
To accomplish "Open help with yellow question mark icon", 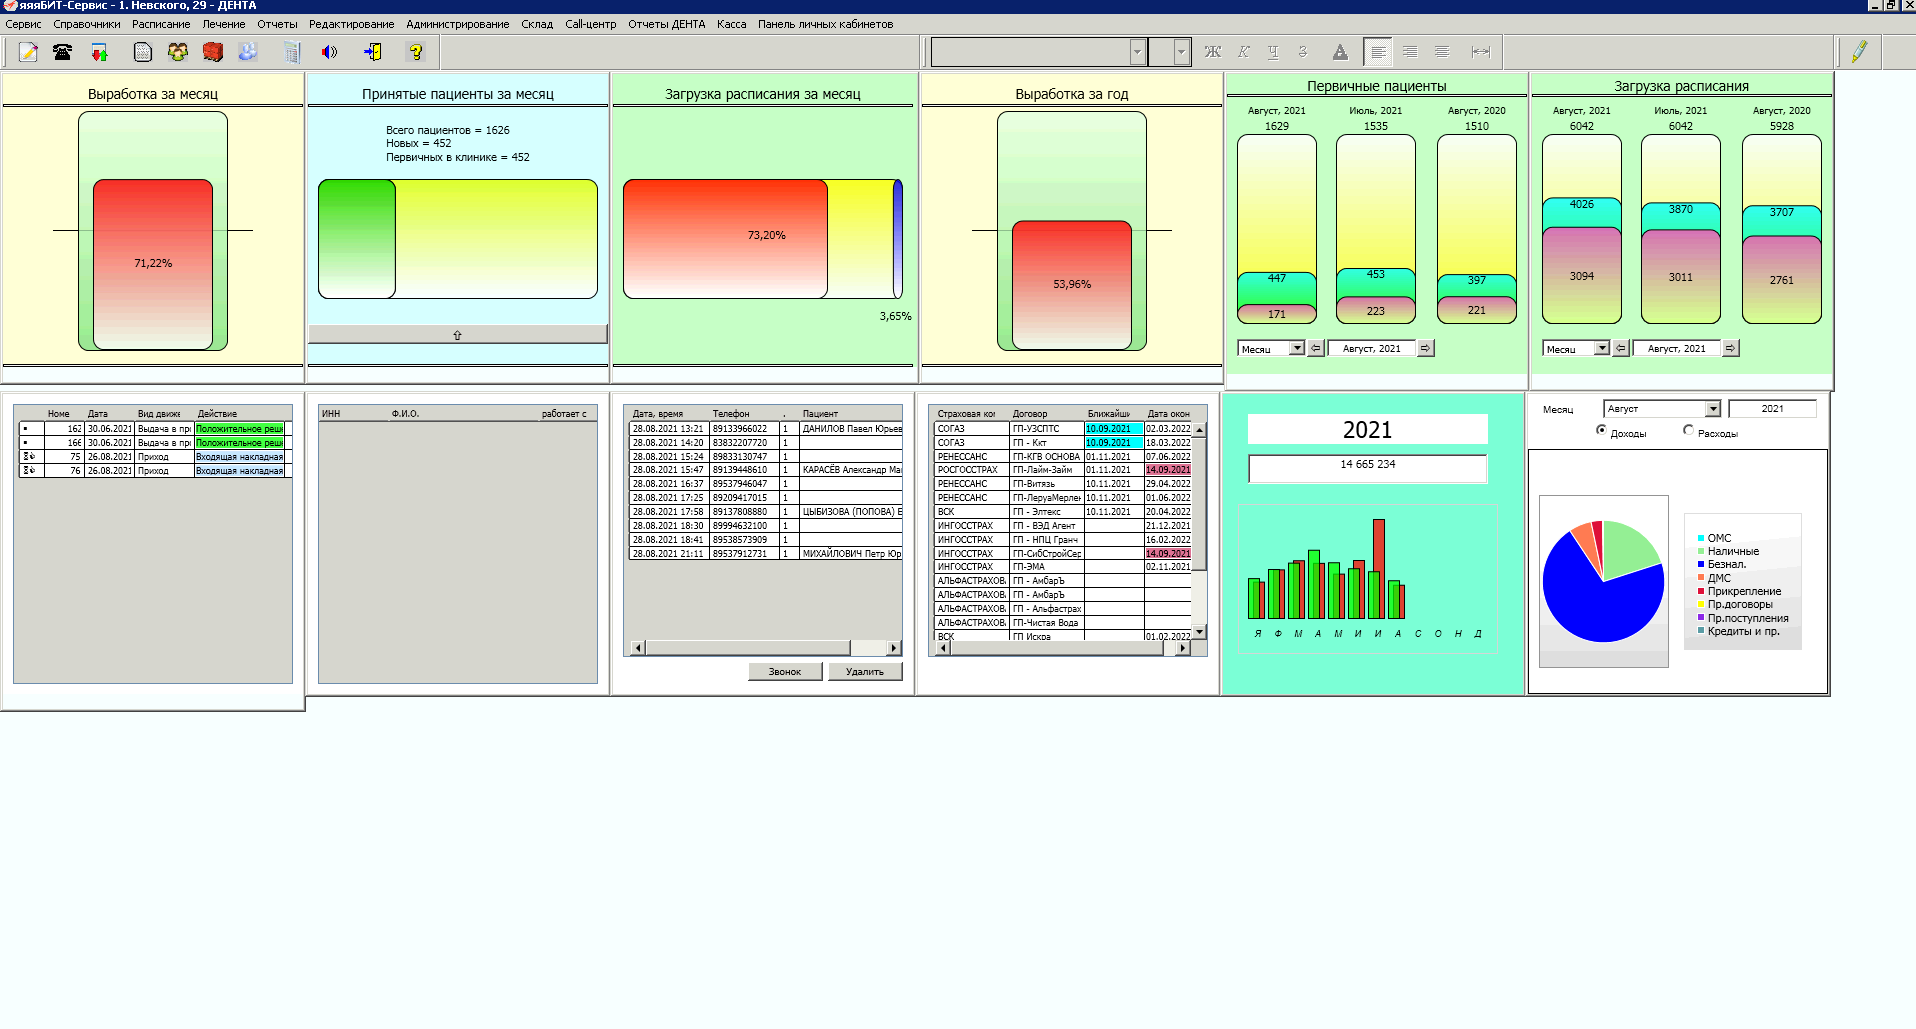I will pos(416,52).
